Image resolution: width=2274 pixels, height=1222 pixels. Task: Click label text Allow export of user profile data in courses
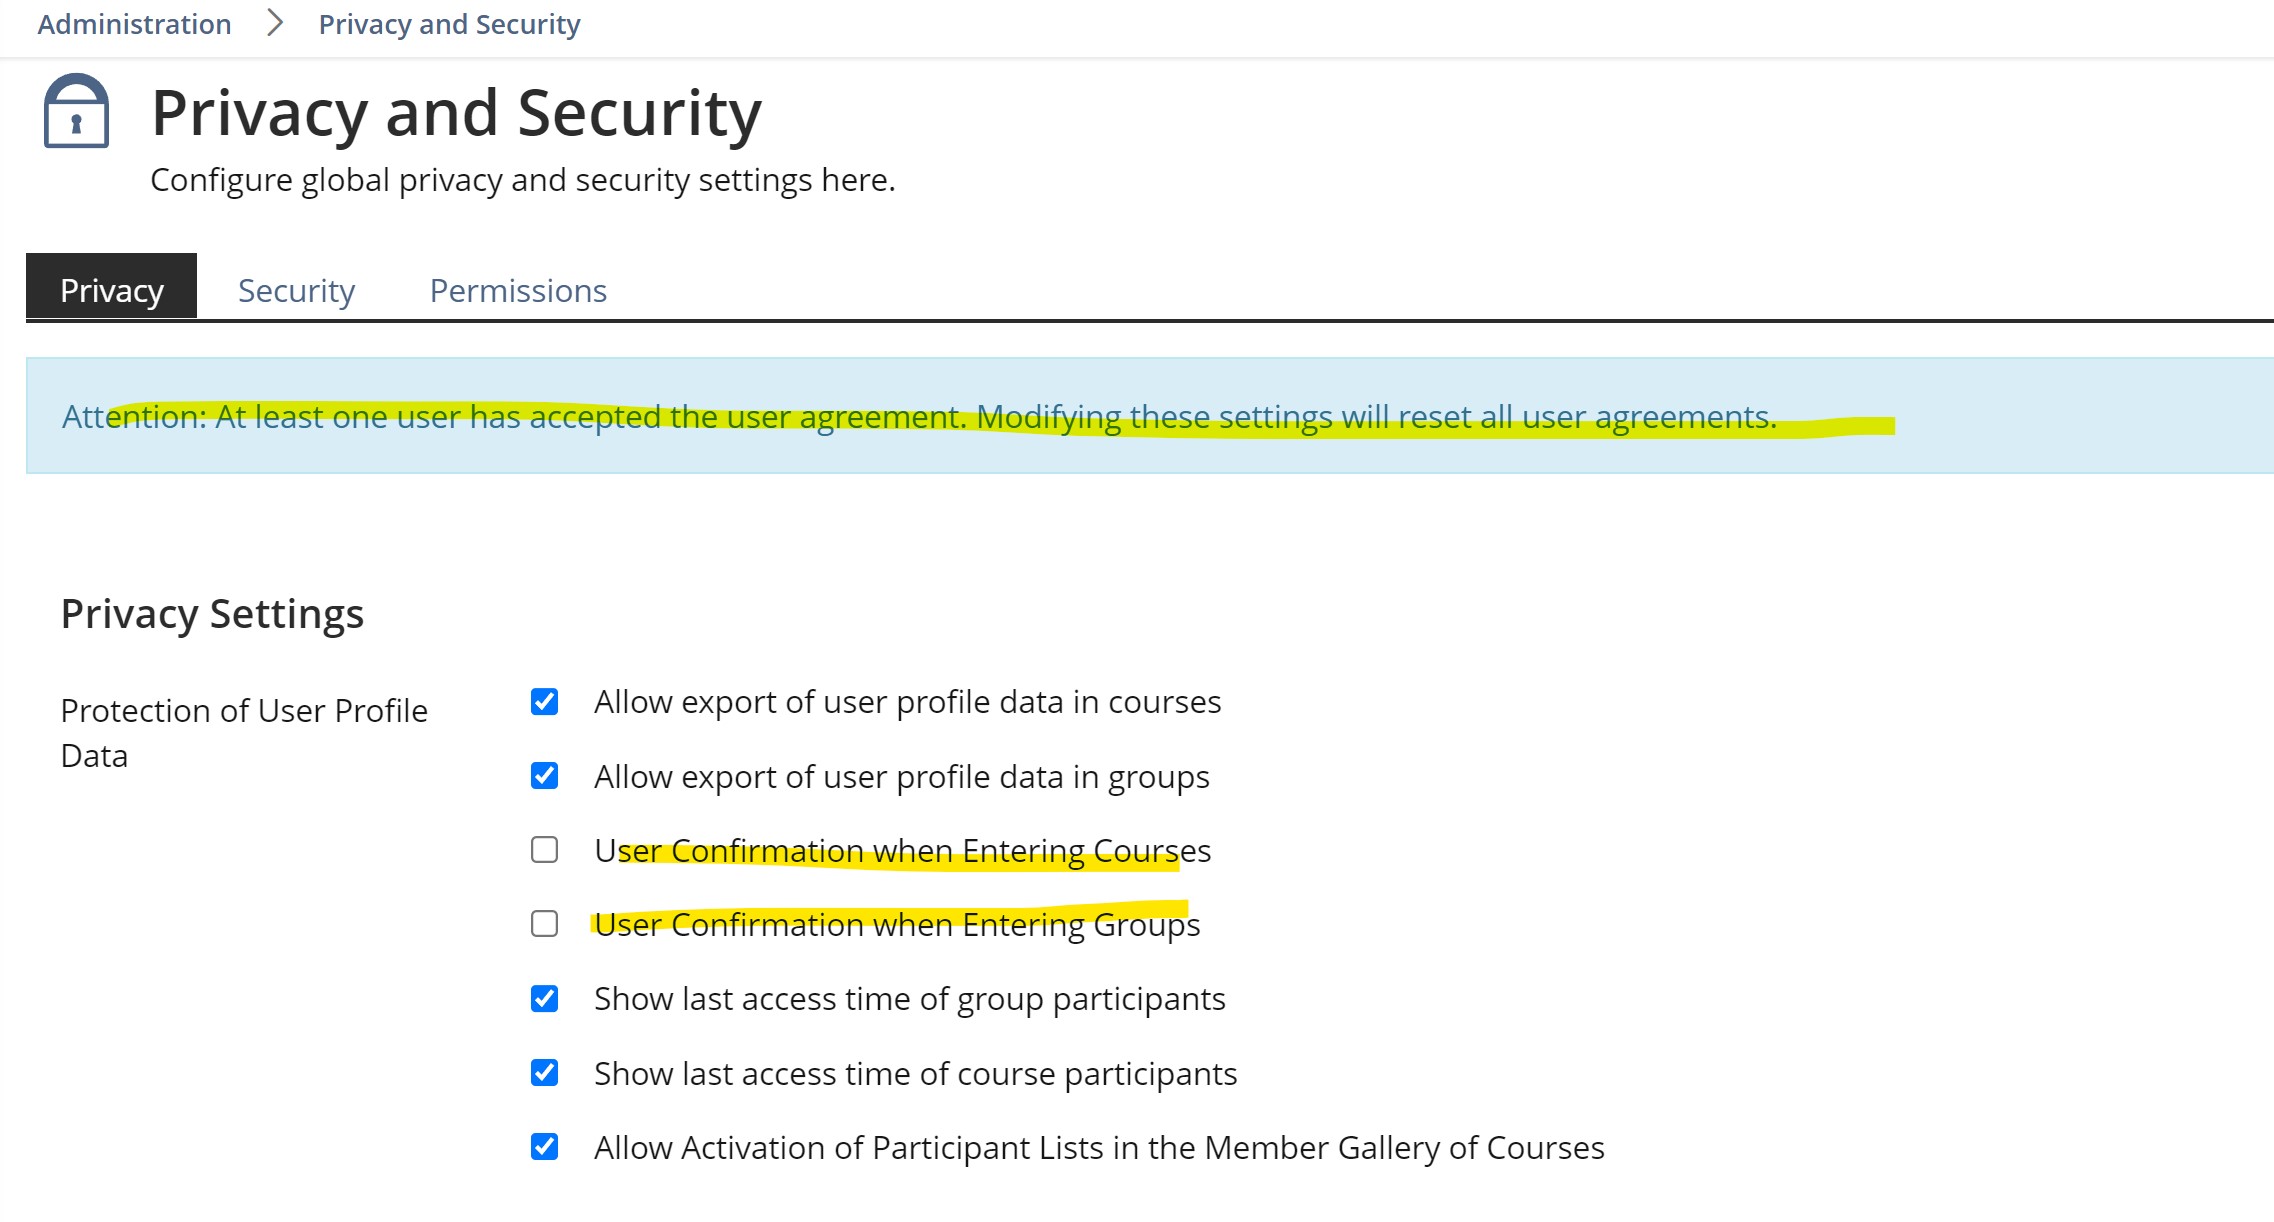tap(907, 702)
